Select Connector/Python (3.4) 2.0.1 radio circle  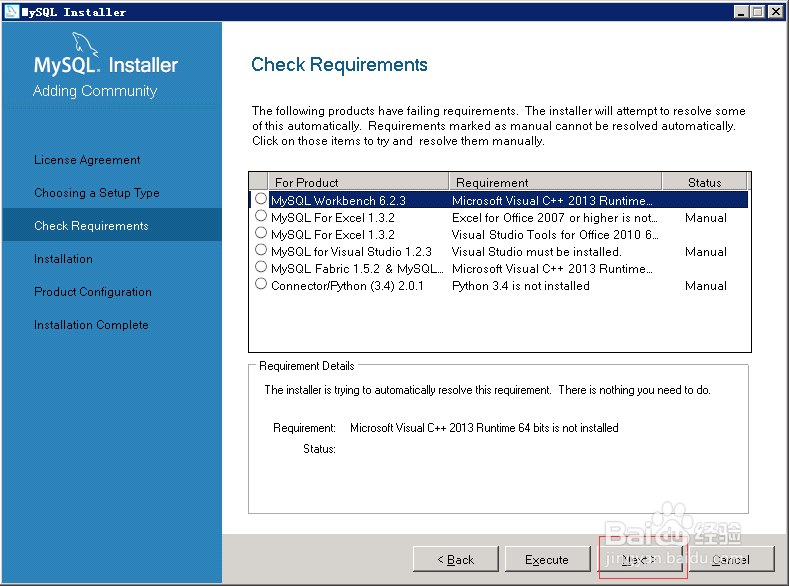click(x=261, y=284)
